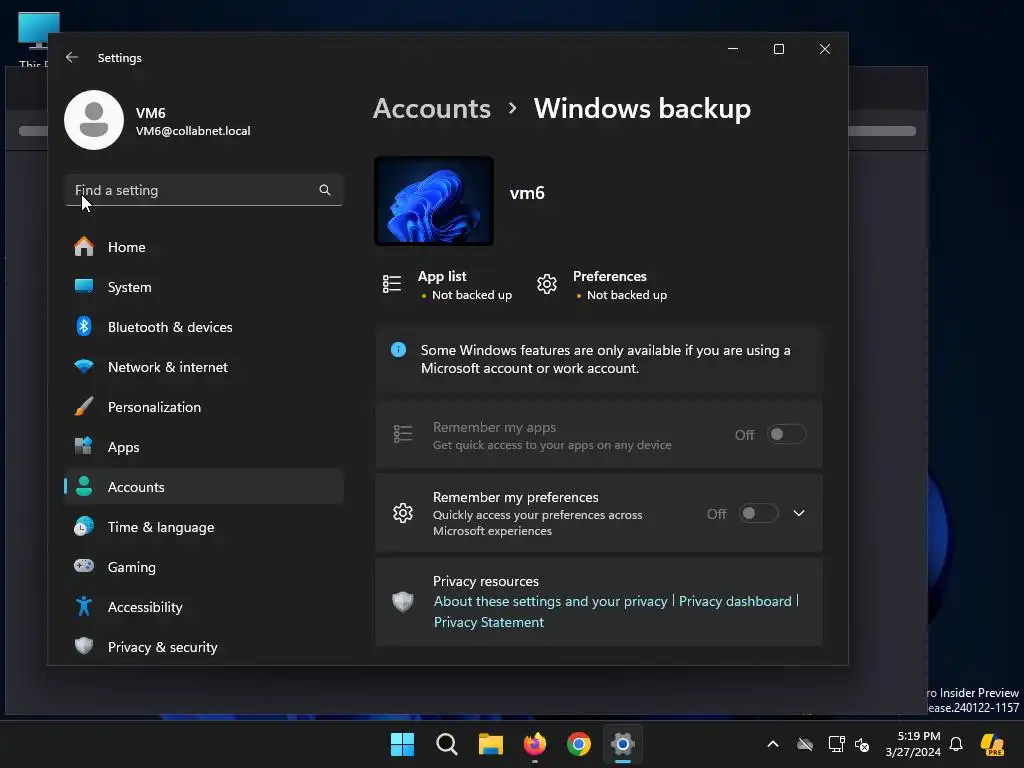
Task: Toggle Remember my preferences switch
Action: click(759, 514)
